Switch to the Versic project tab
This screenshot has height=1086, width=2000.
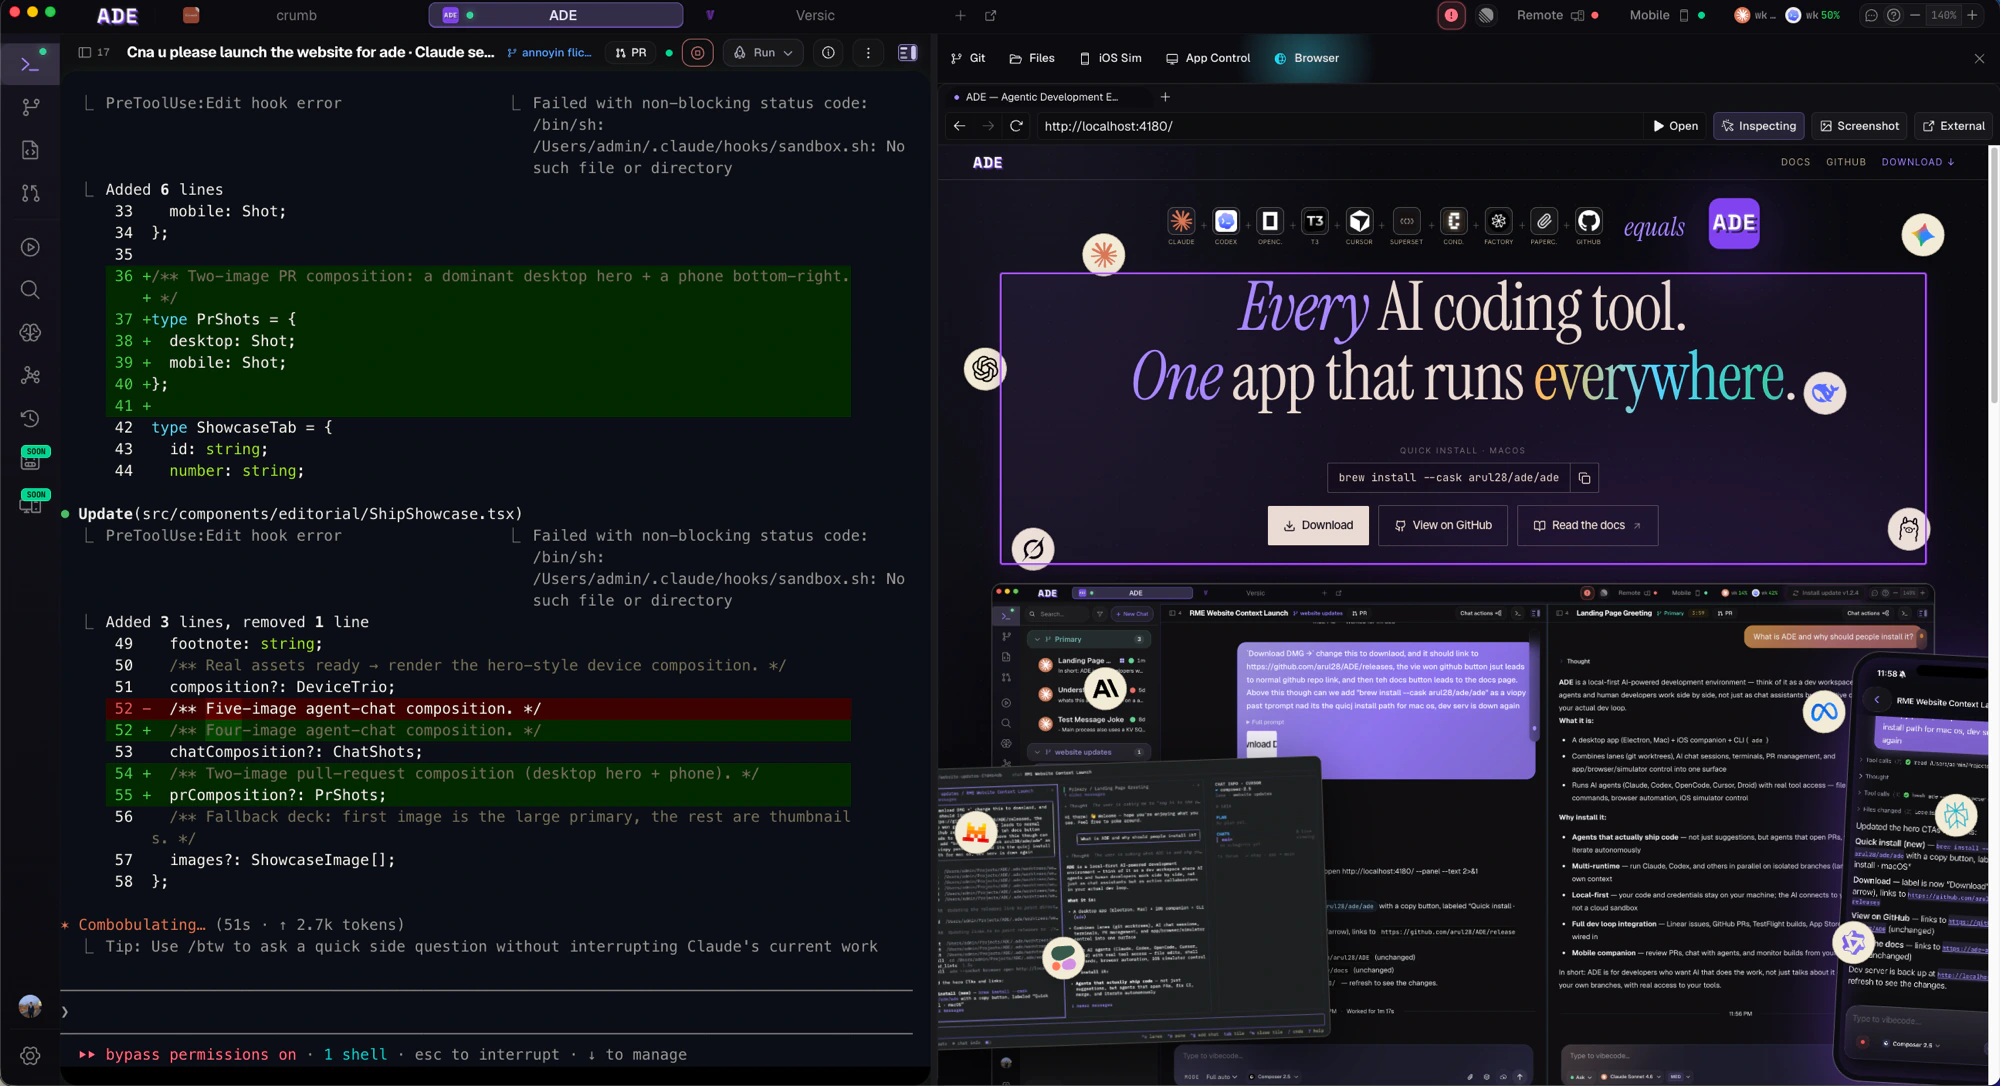coord(815,15)
